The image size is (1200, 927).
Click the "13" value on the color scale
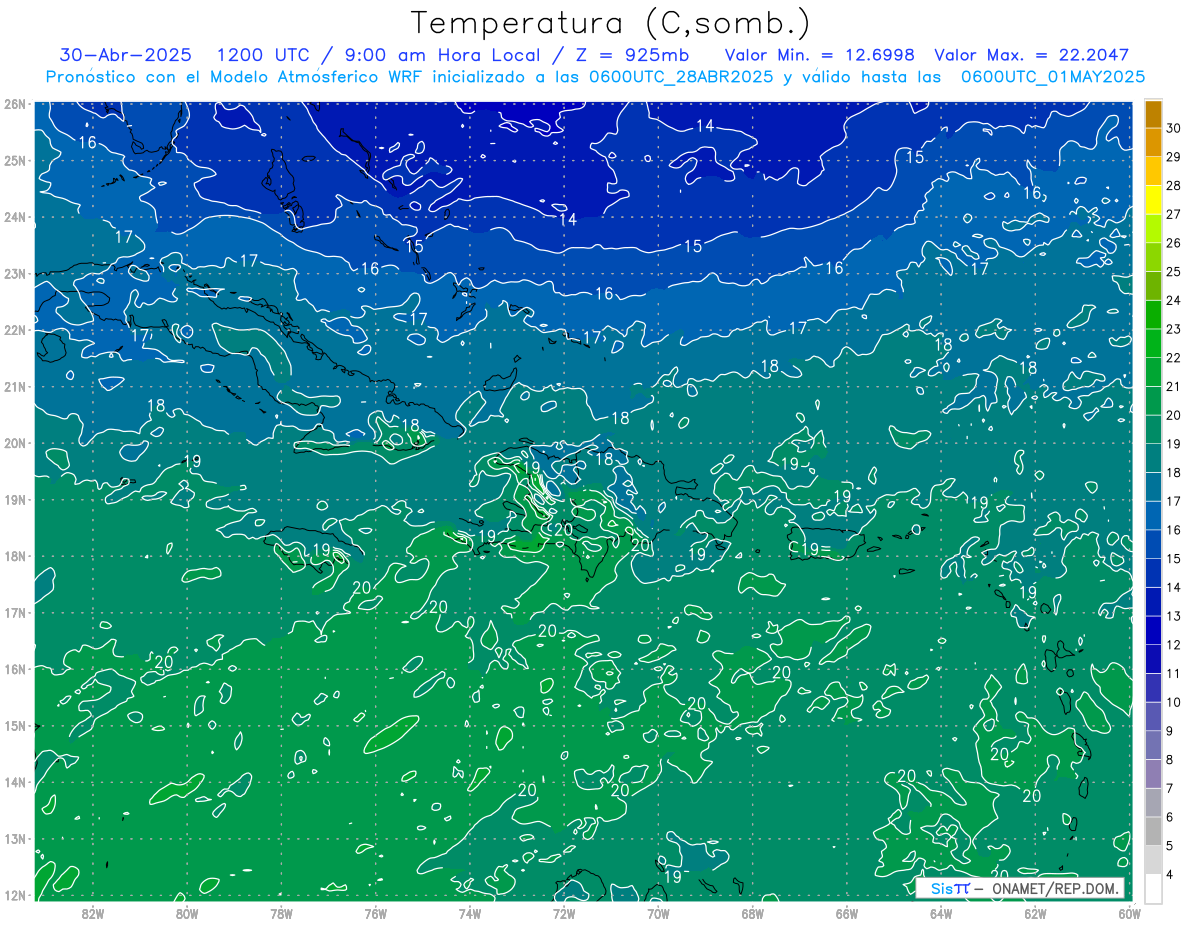(1174, 616)
